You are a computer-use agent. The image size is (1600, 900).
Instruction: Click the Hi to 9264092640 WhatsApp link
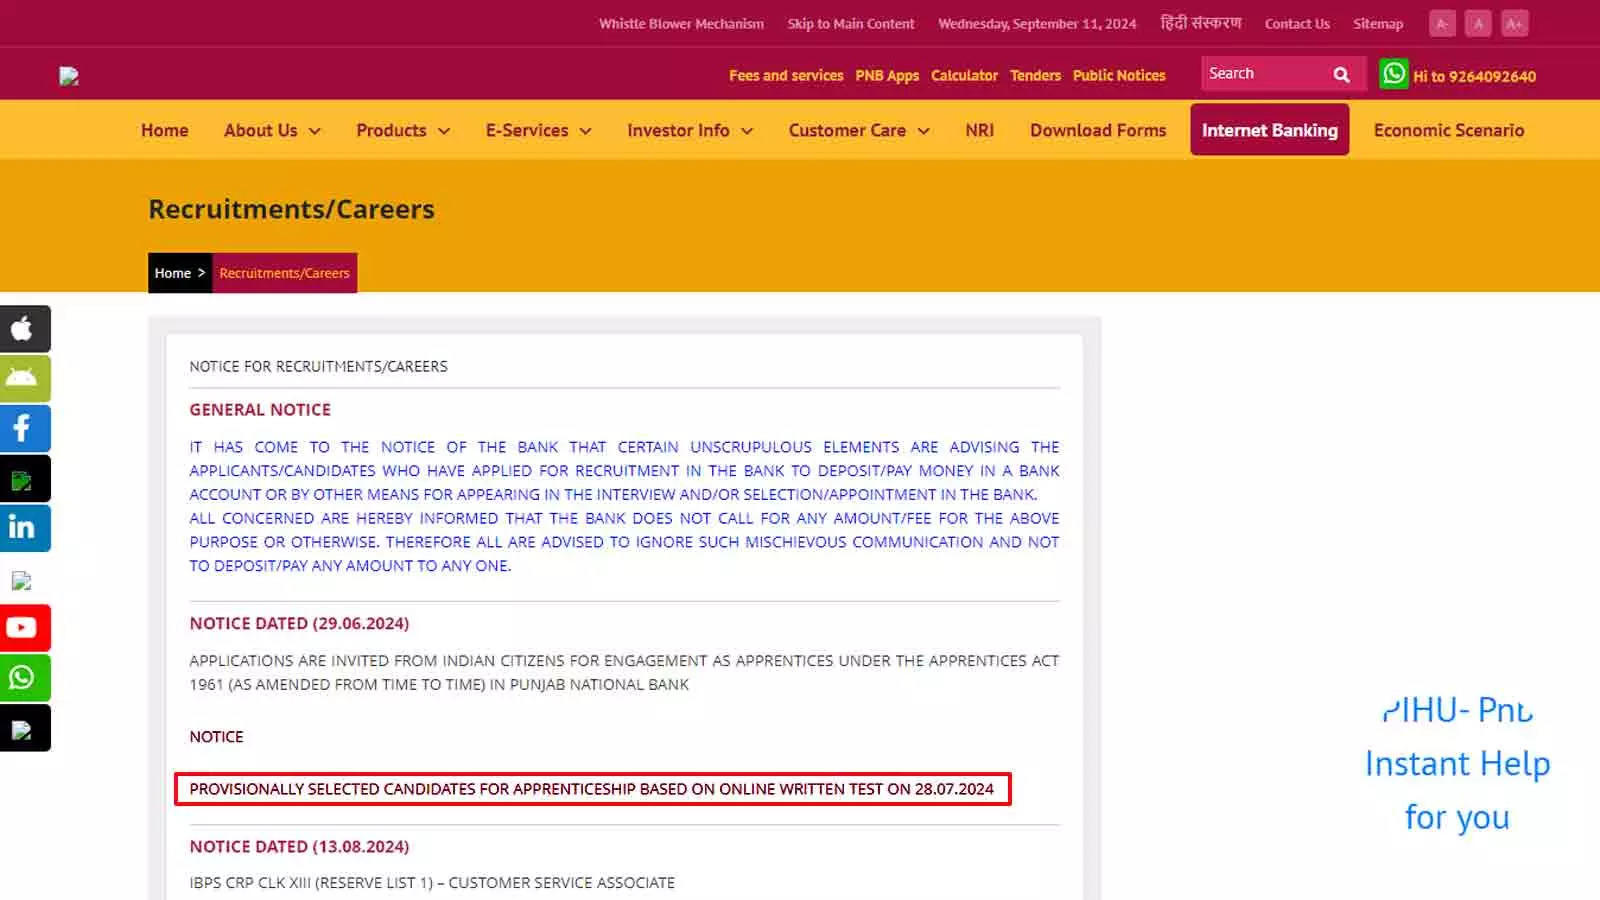(x=1474, y=76)
